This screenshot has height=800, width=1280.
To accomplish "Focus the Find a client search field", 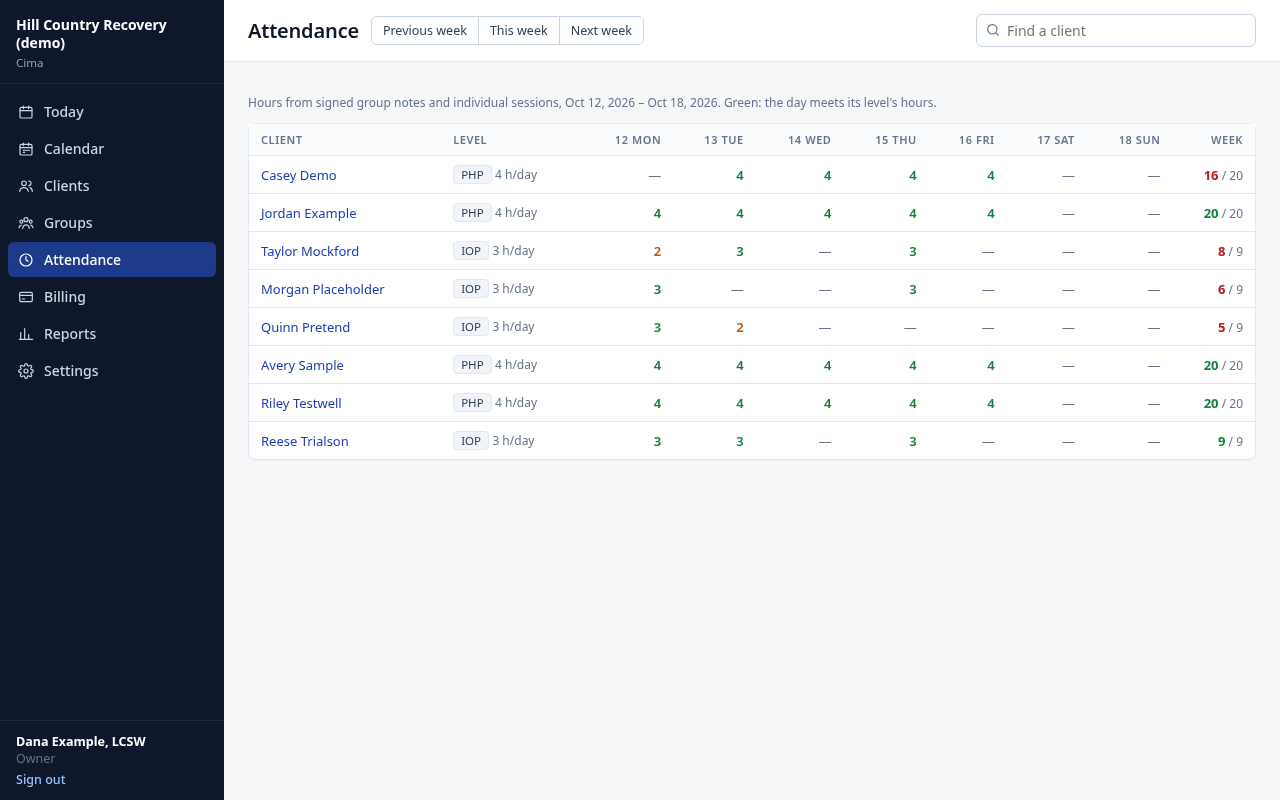I will coord(1116,30).
